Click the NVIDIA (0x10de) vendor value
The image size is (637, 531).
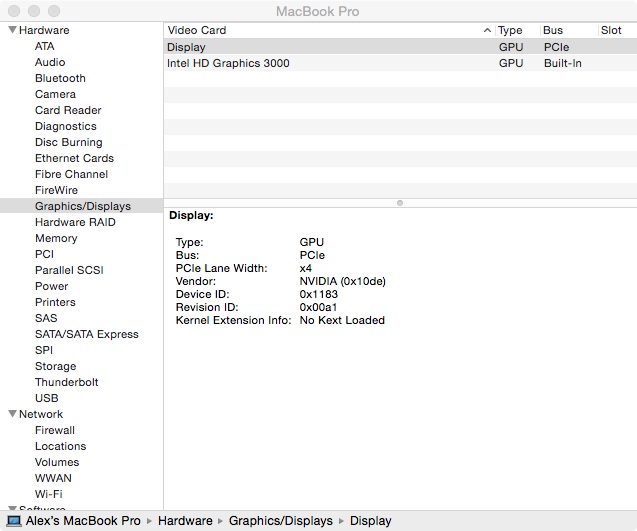coord(342,281)
